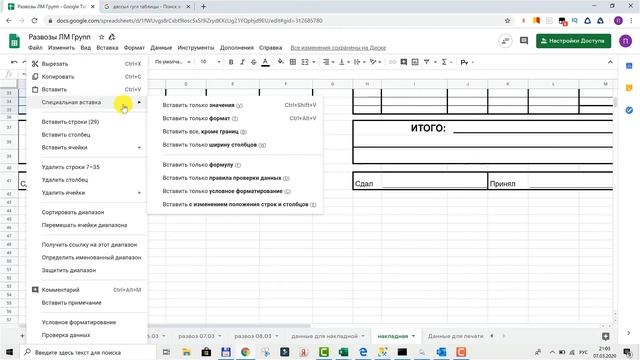Open Chrome from the taskbar
Viewport: 640px width, 360px height.
[x=245, y=352]
